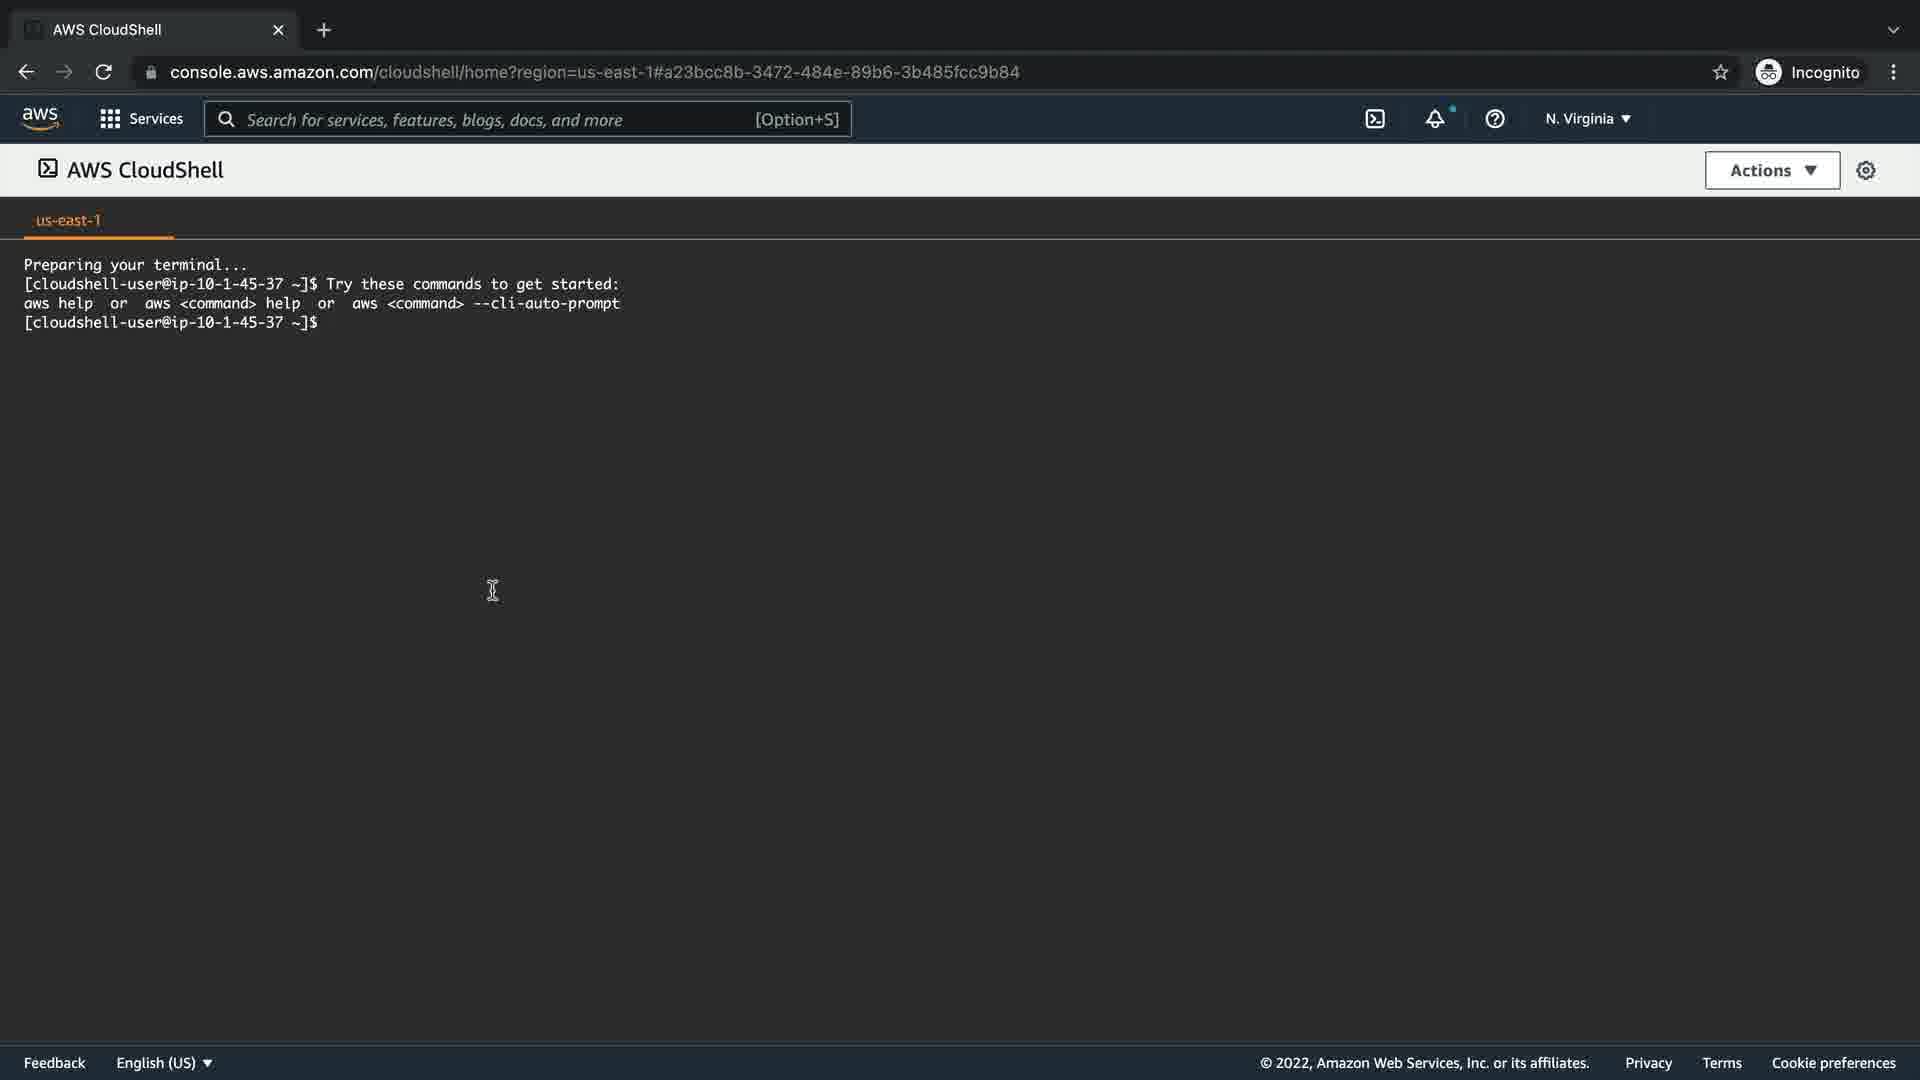Click the AWS logo home icon

[40, 118]
